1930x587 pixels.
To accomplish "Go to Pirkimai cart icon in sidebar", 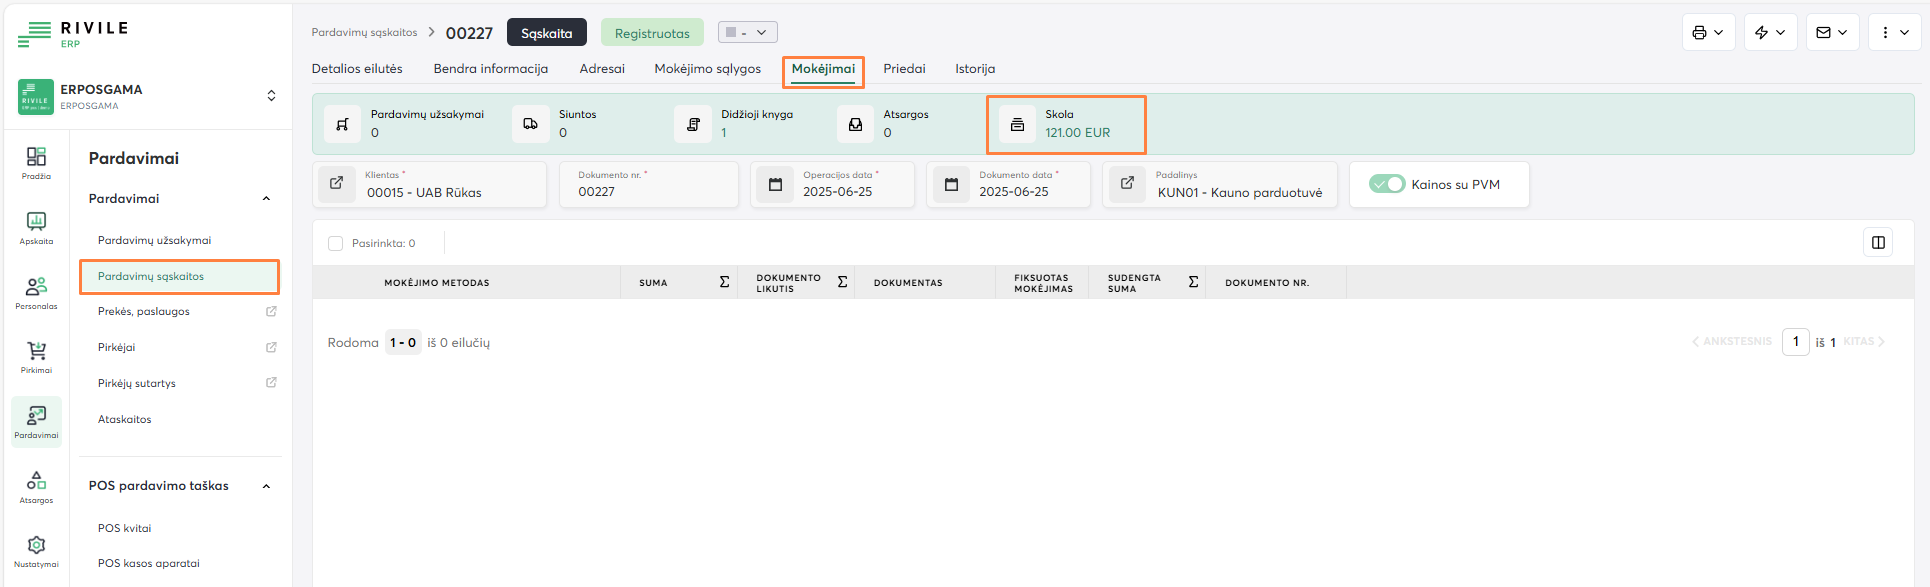I will (x=36, y=356).
